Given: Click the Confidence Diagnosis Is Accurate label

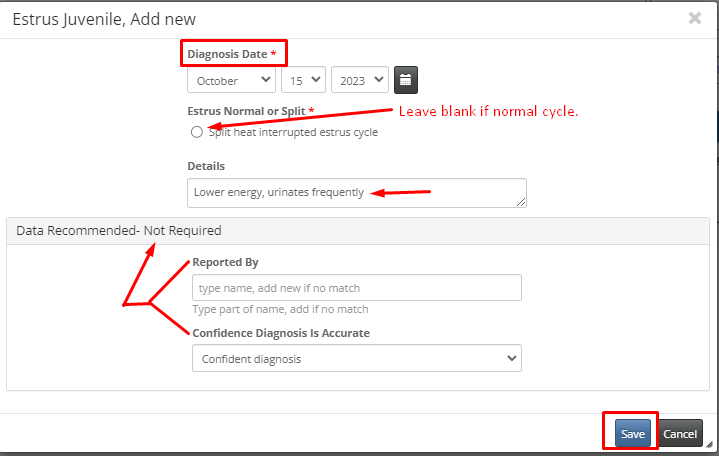Looking at the screenshot, I should 281,333.
